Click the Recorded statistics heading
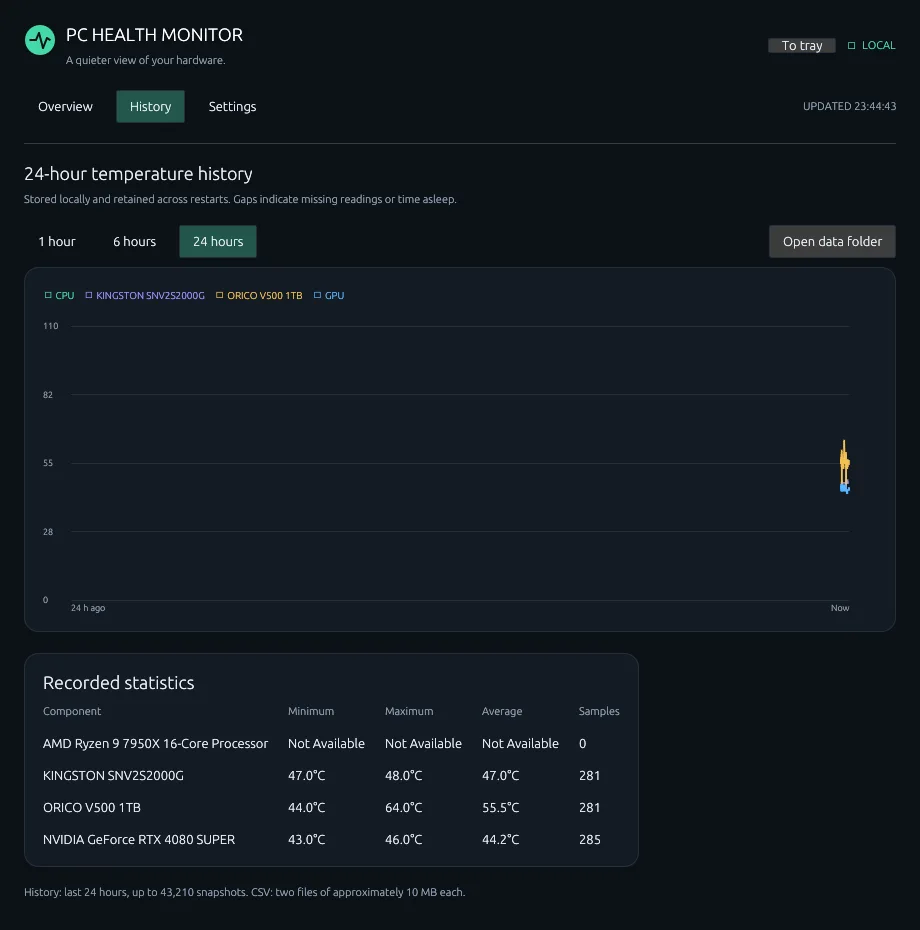This screenshot has width=920, height=930. tap(119, 683)
